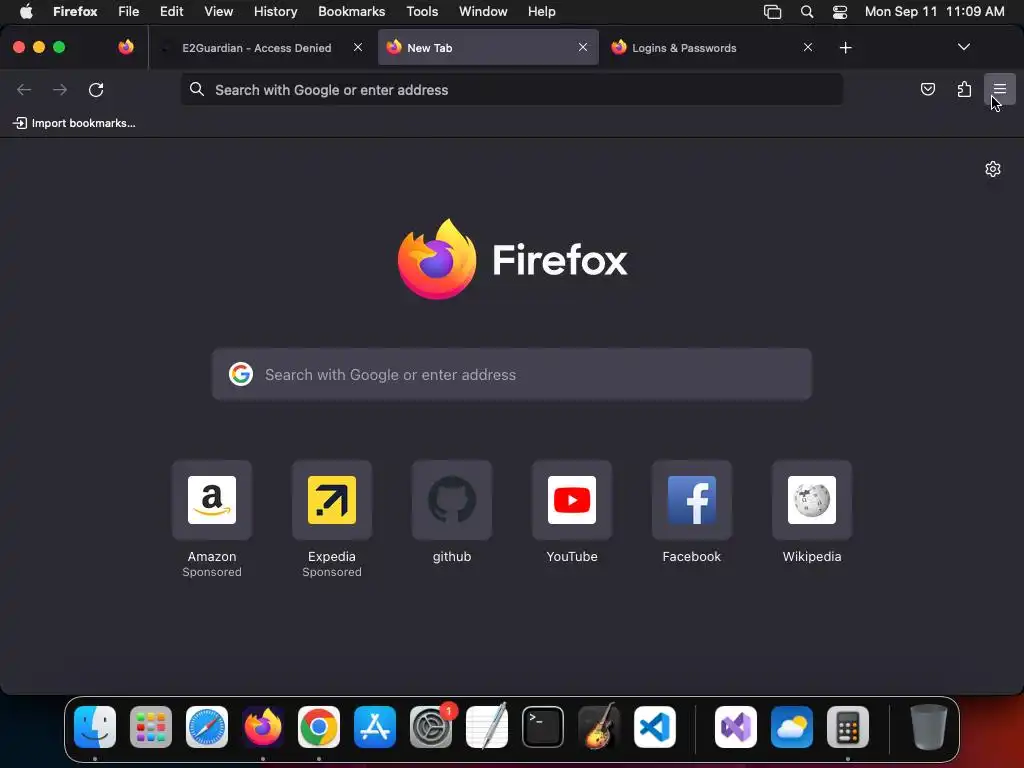Viewport: 1024px width, 768px height.
Task: Open Visual Studio Code from the Dock
Action: click(655, 727)
